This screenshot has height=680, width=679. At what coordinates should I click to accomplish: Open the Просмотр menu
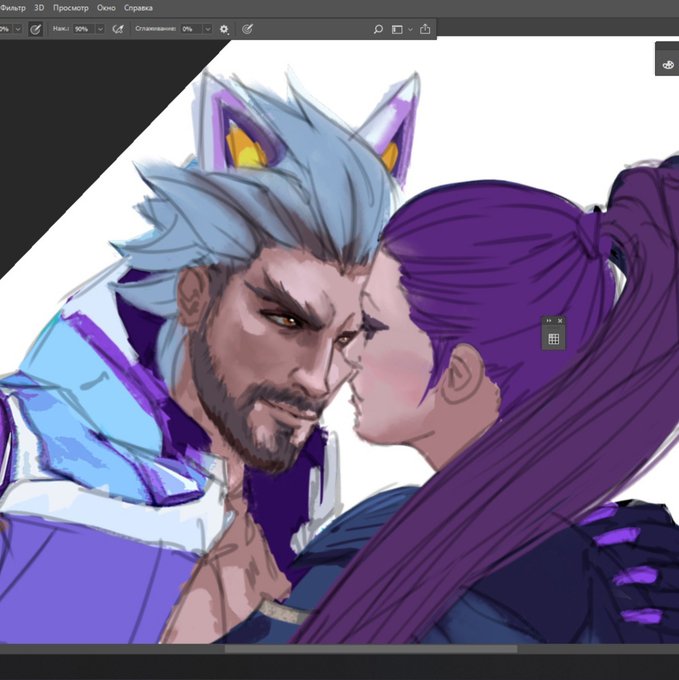[x=71, y=8]
